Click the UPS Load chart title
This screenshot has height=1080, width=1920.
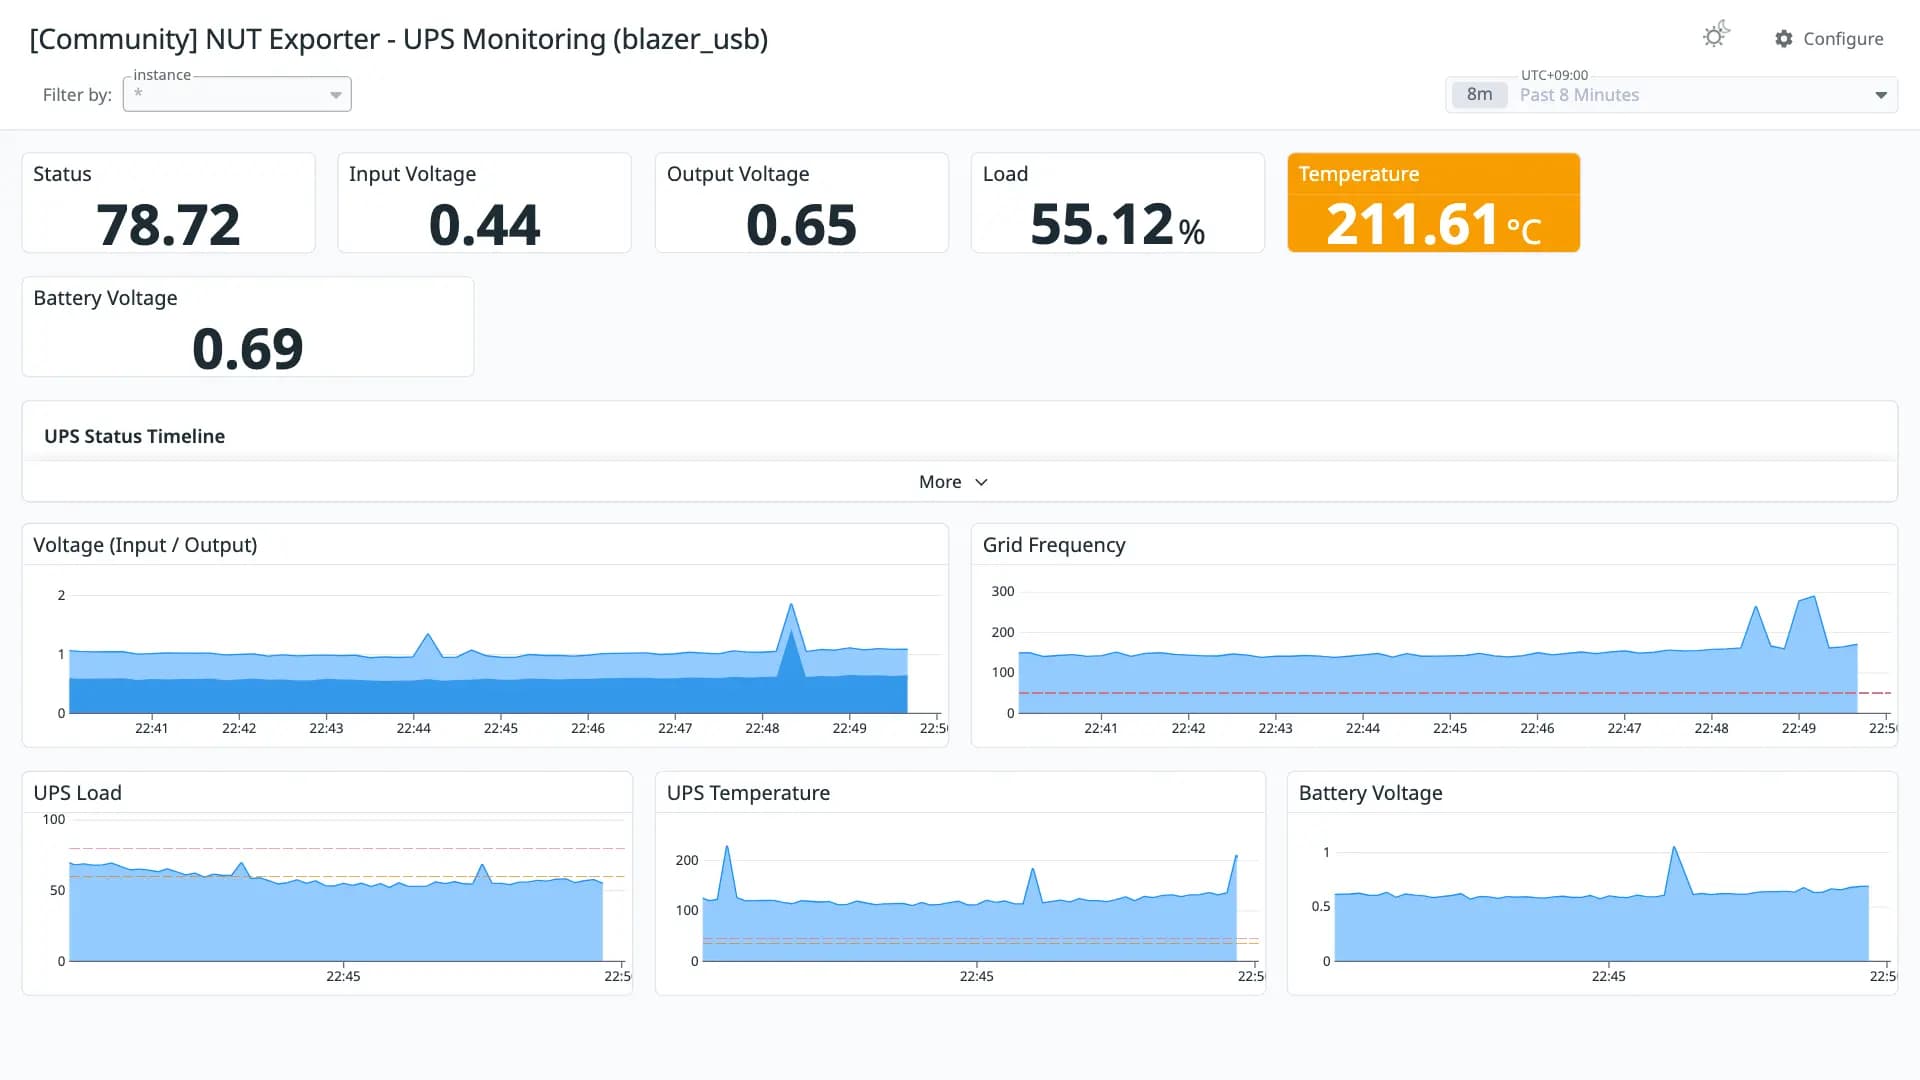tap(77, 793)
